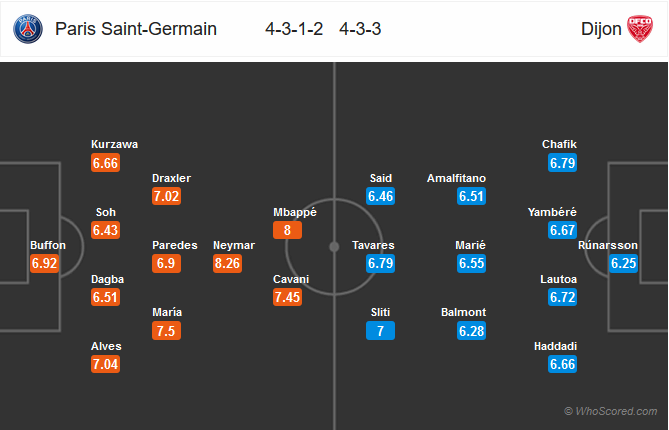Open the Dijon team name link

[x=601, y=29]
